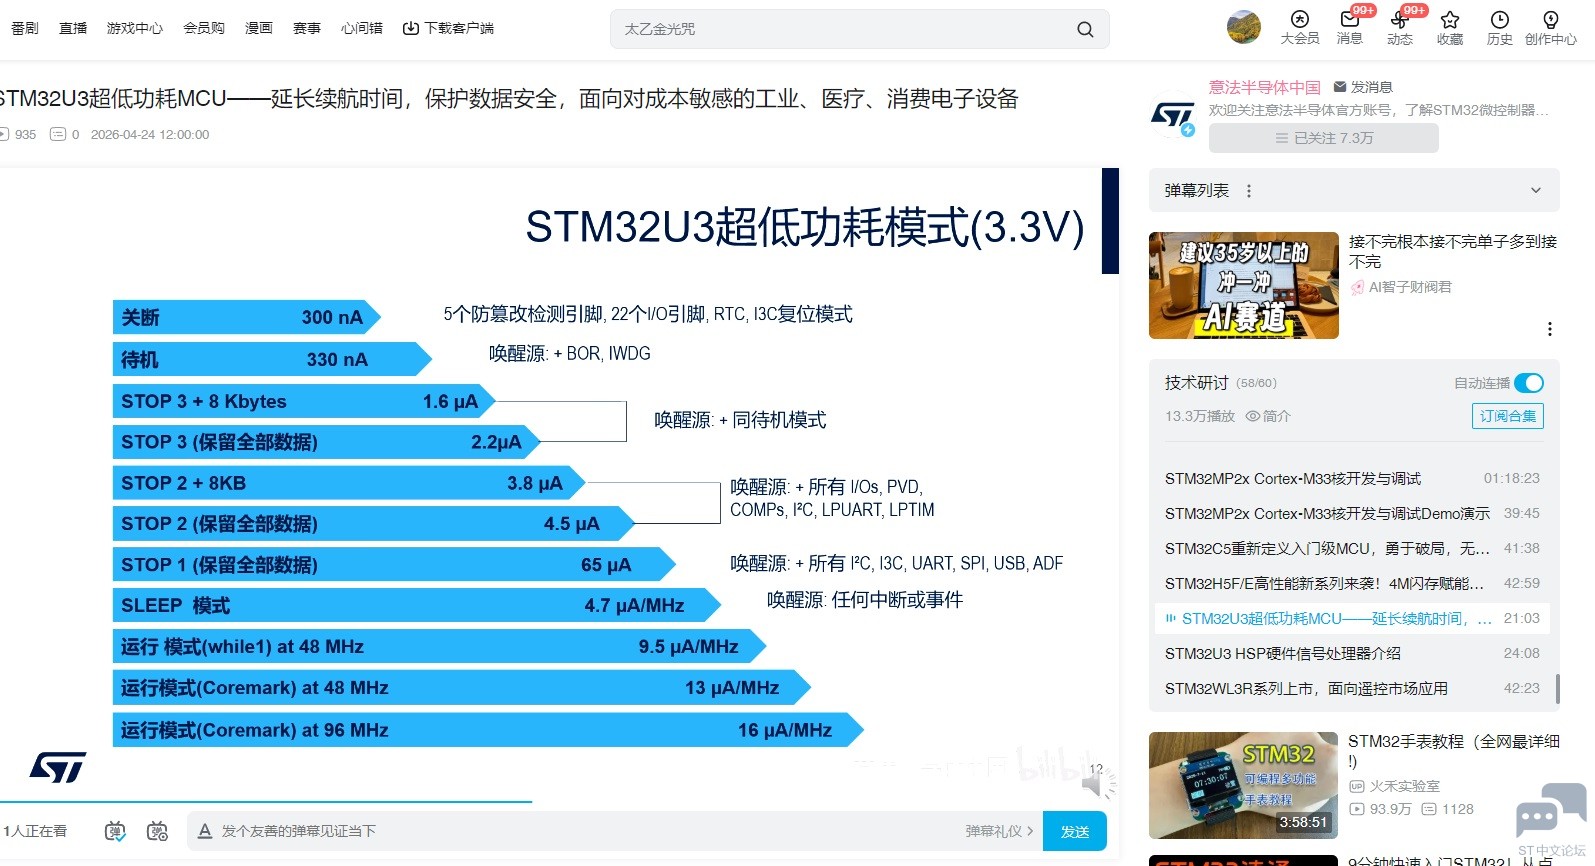Viewport: 1595px width, 866px height.
Task: Select the current STM32U3超低功耗MCU playlist item
Action: pyautogui.click(x=1352, y=619)
